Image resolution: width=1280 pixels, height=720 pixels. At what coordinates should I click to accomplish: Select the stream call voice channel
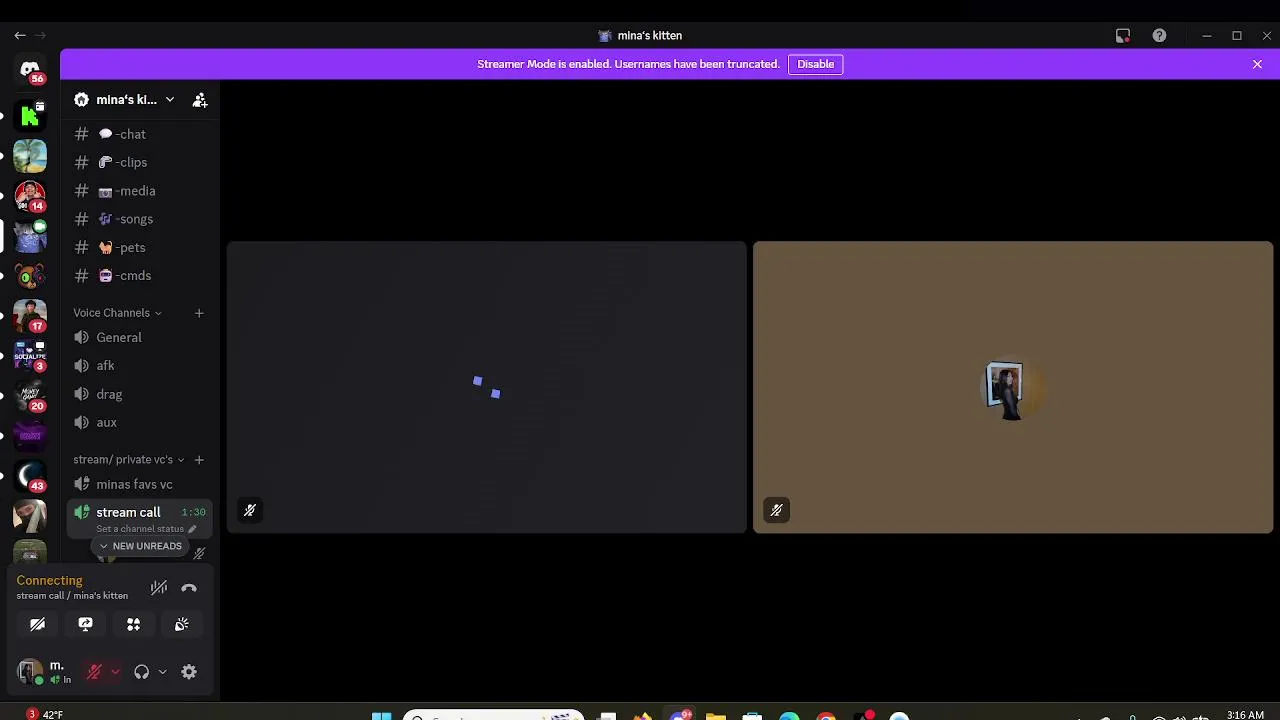140,519
